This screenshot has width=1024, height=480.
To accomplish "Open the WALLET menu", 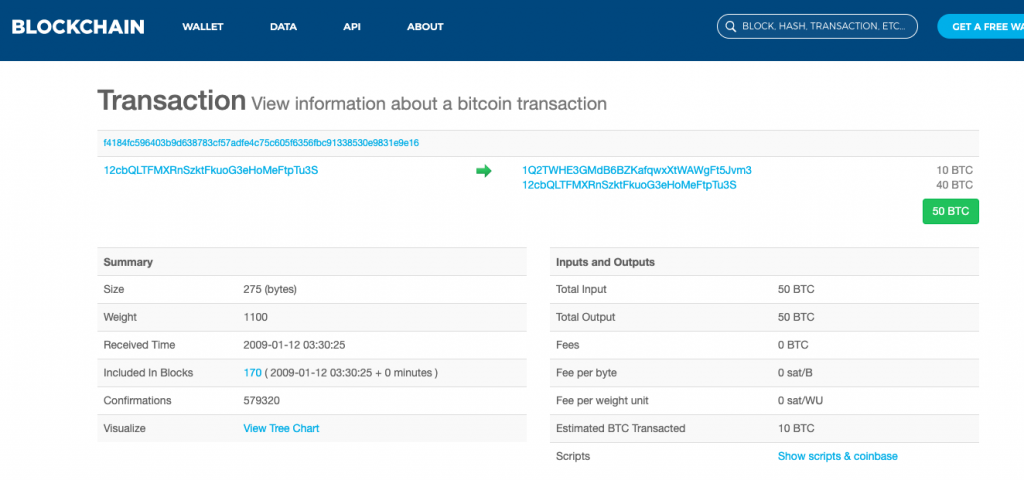I will pyautogui.click(x=203, y=27).
